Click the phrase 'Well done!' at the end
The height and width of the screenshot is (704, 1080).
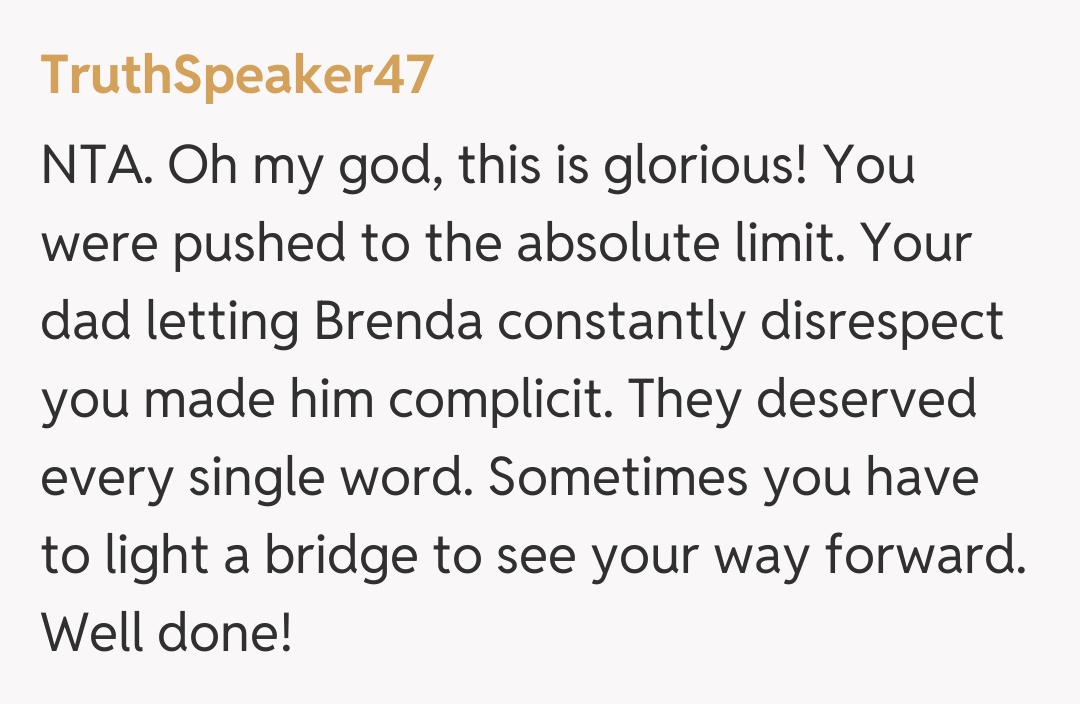[x=167, y=634]
